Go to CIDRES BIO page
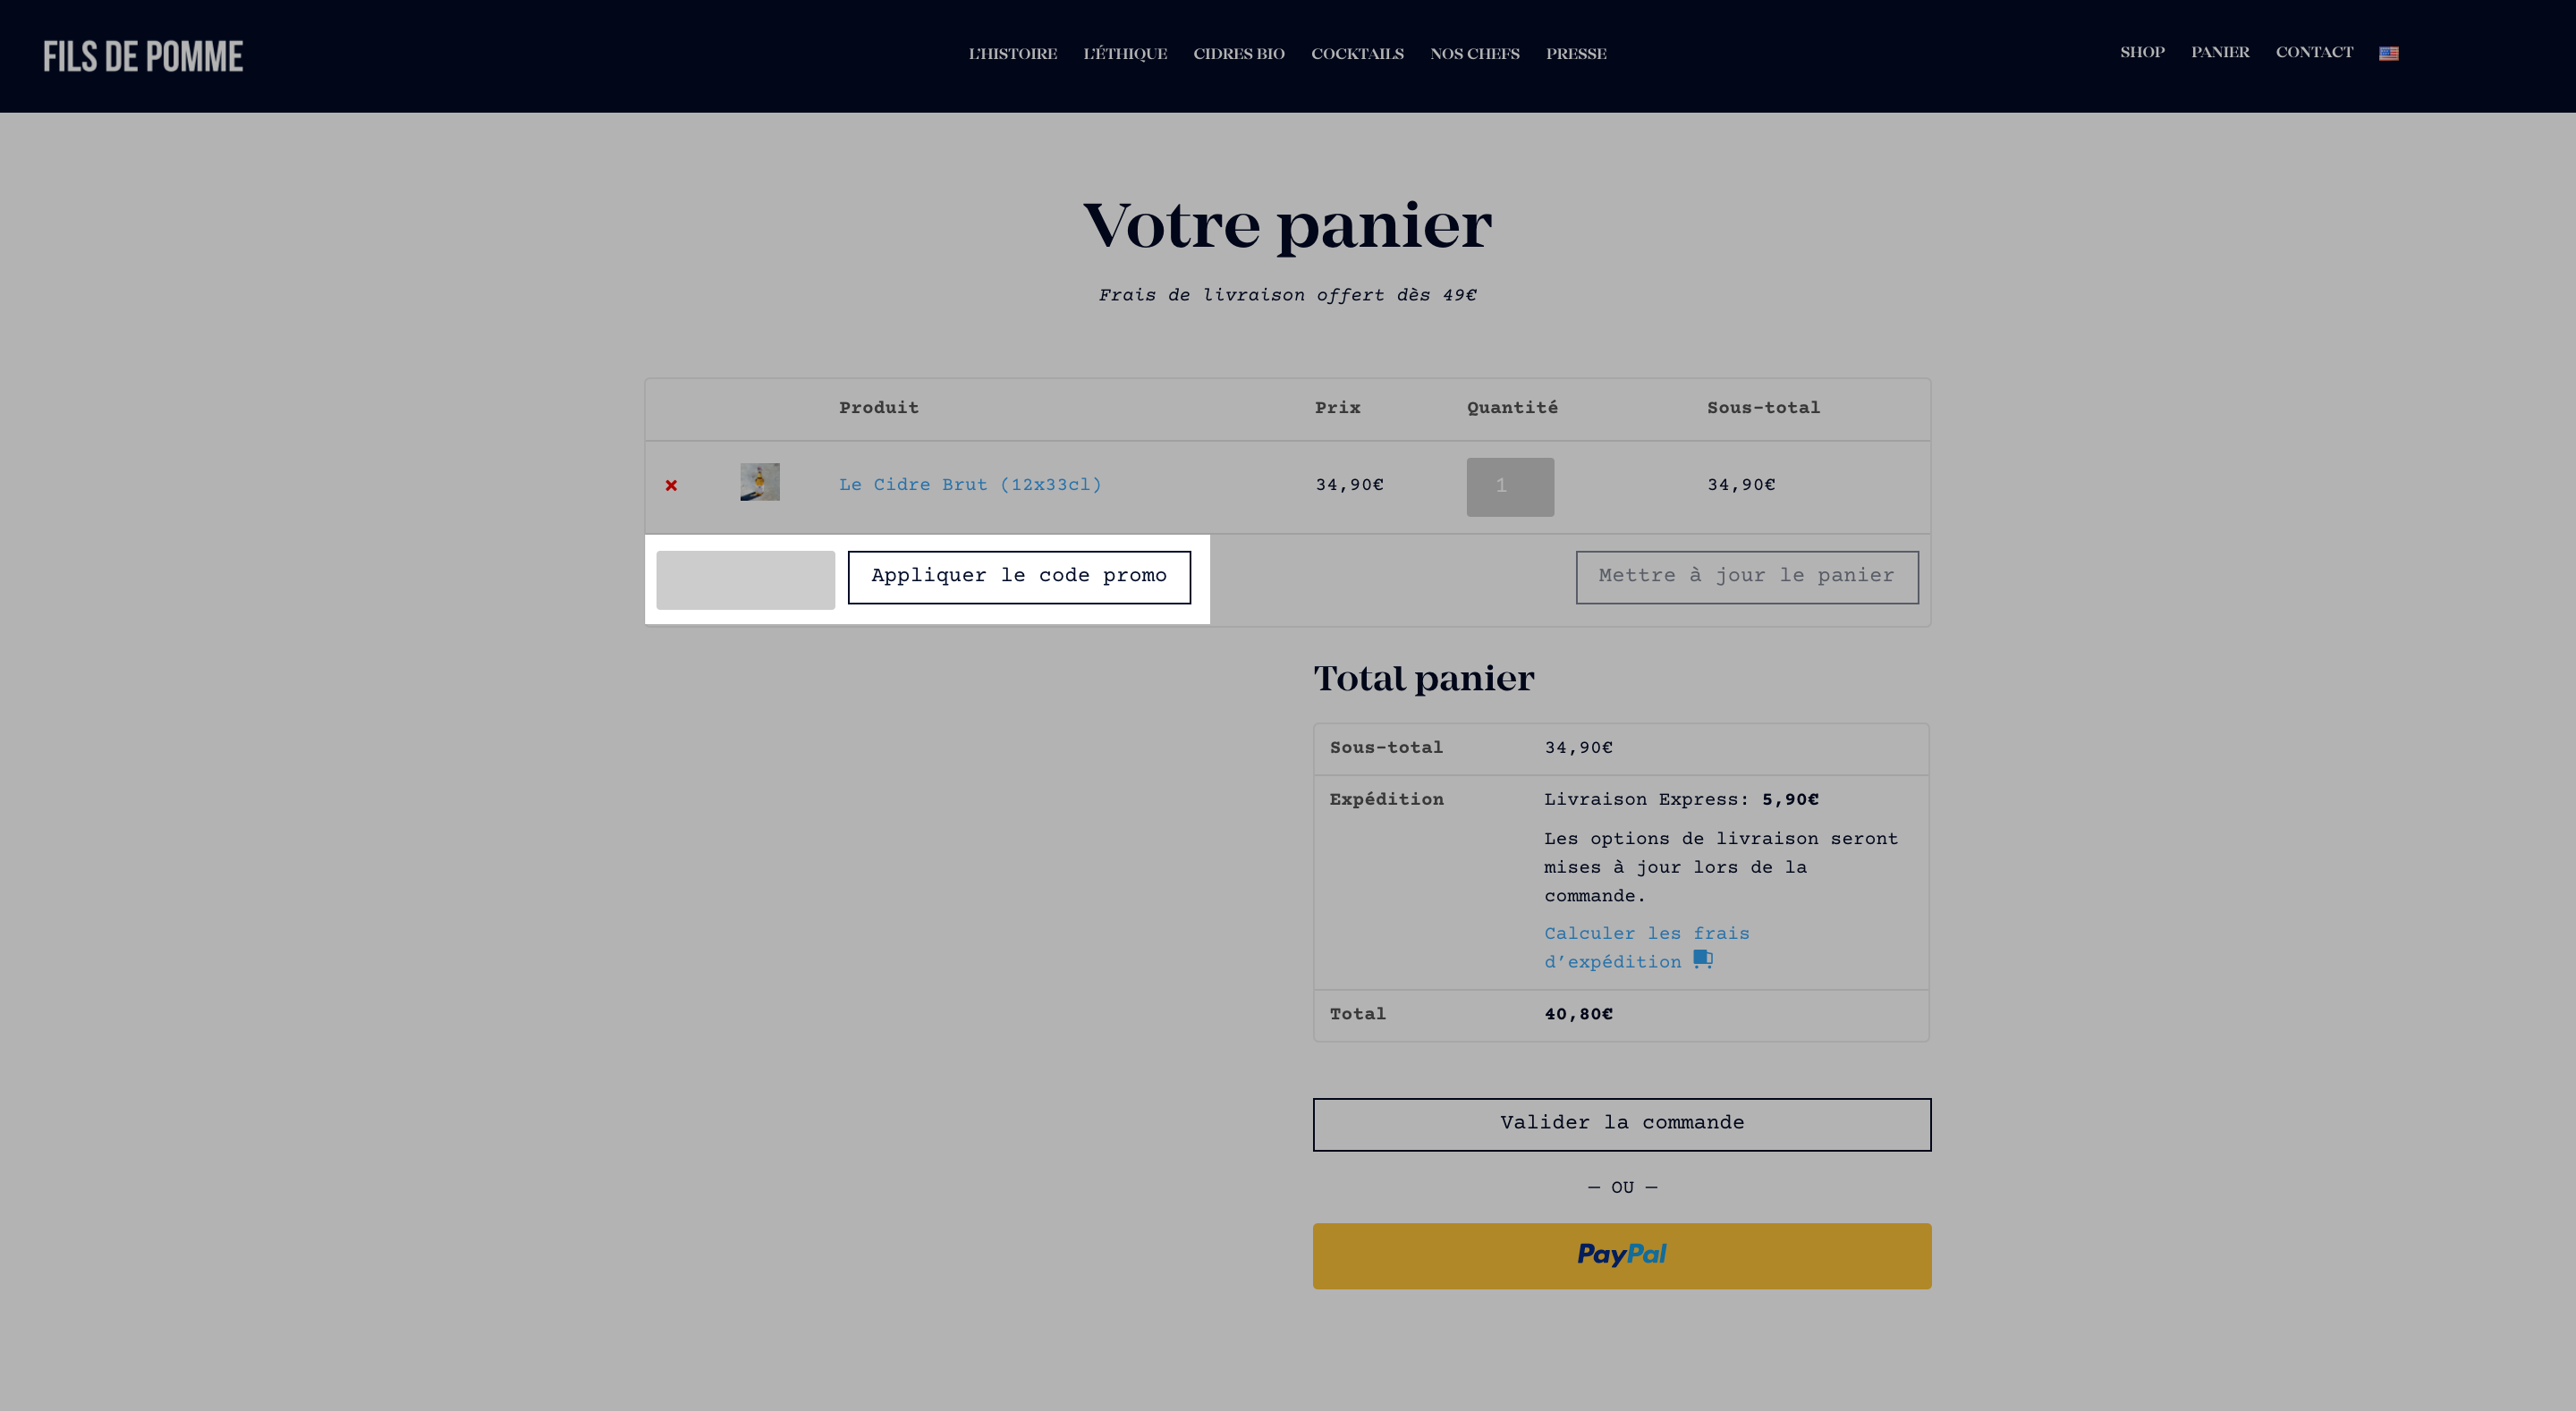 pyautogui.click(x=1238, y=54)
